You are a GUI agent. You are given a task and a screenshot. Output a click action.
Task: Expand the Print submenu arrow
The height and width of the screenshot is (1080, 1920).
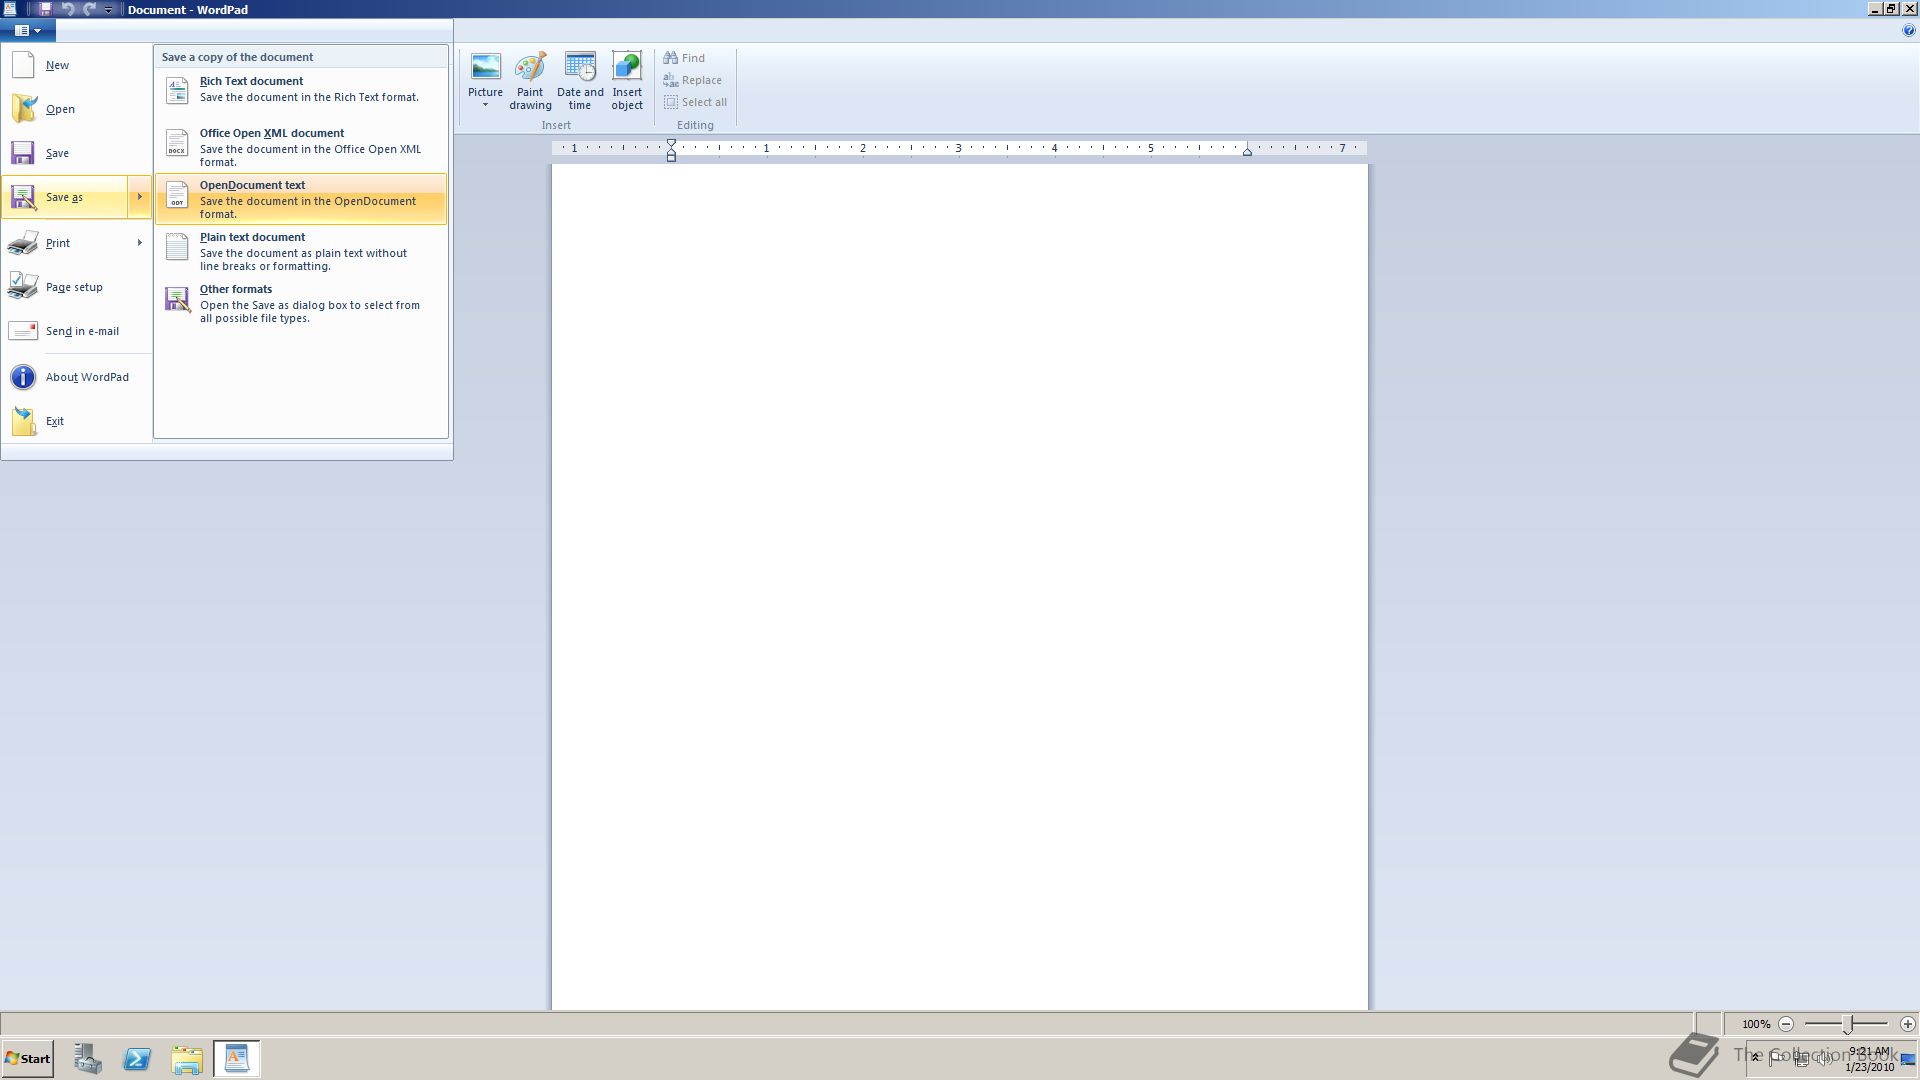click(140, 243)
